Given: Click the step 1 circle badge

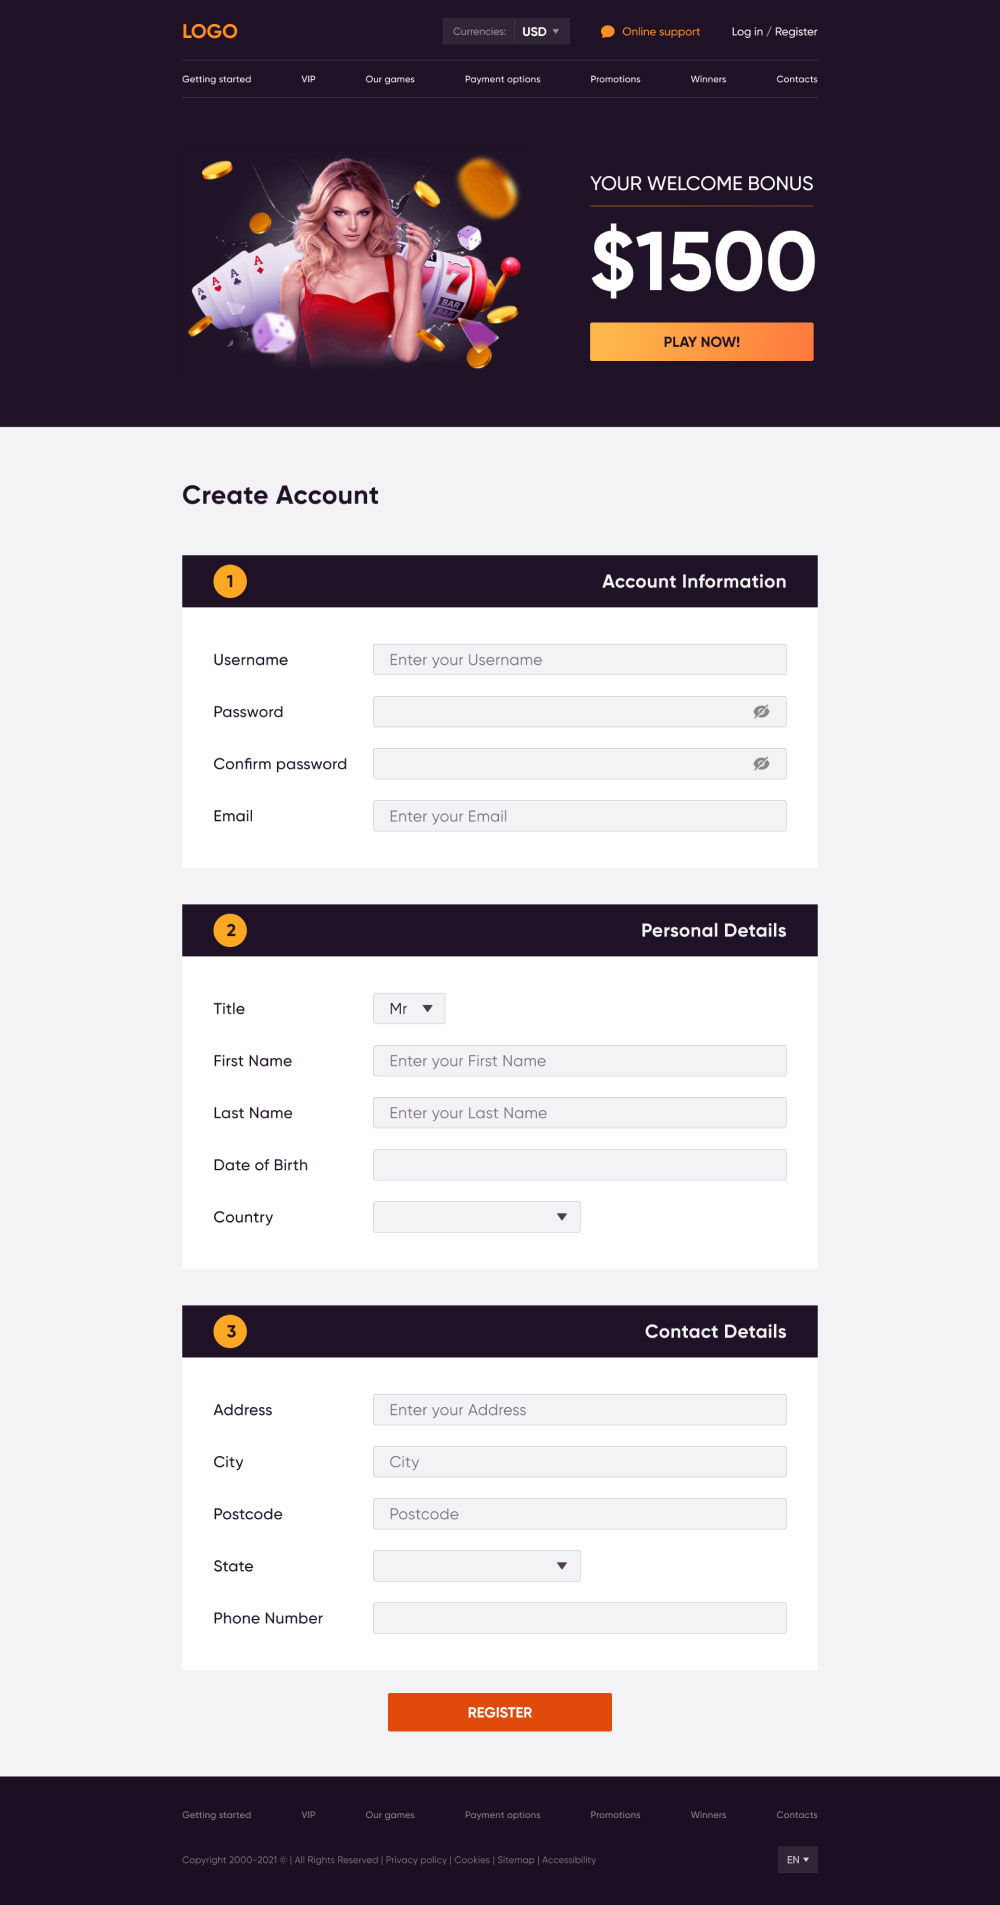Looking at the screenshot, I should 230,581.
